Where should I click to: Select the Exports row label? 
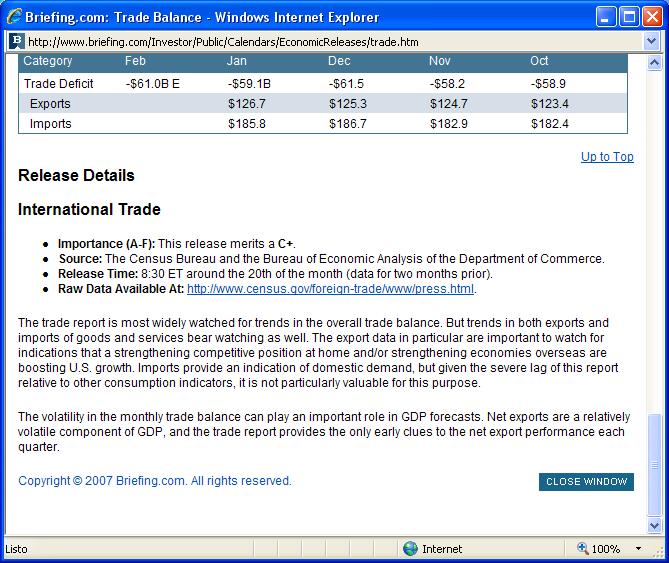[x=50, y=104]
